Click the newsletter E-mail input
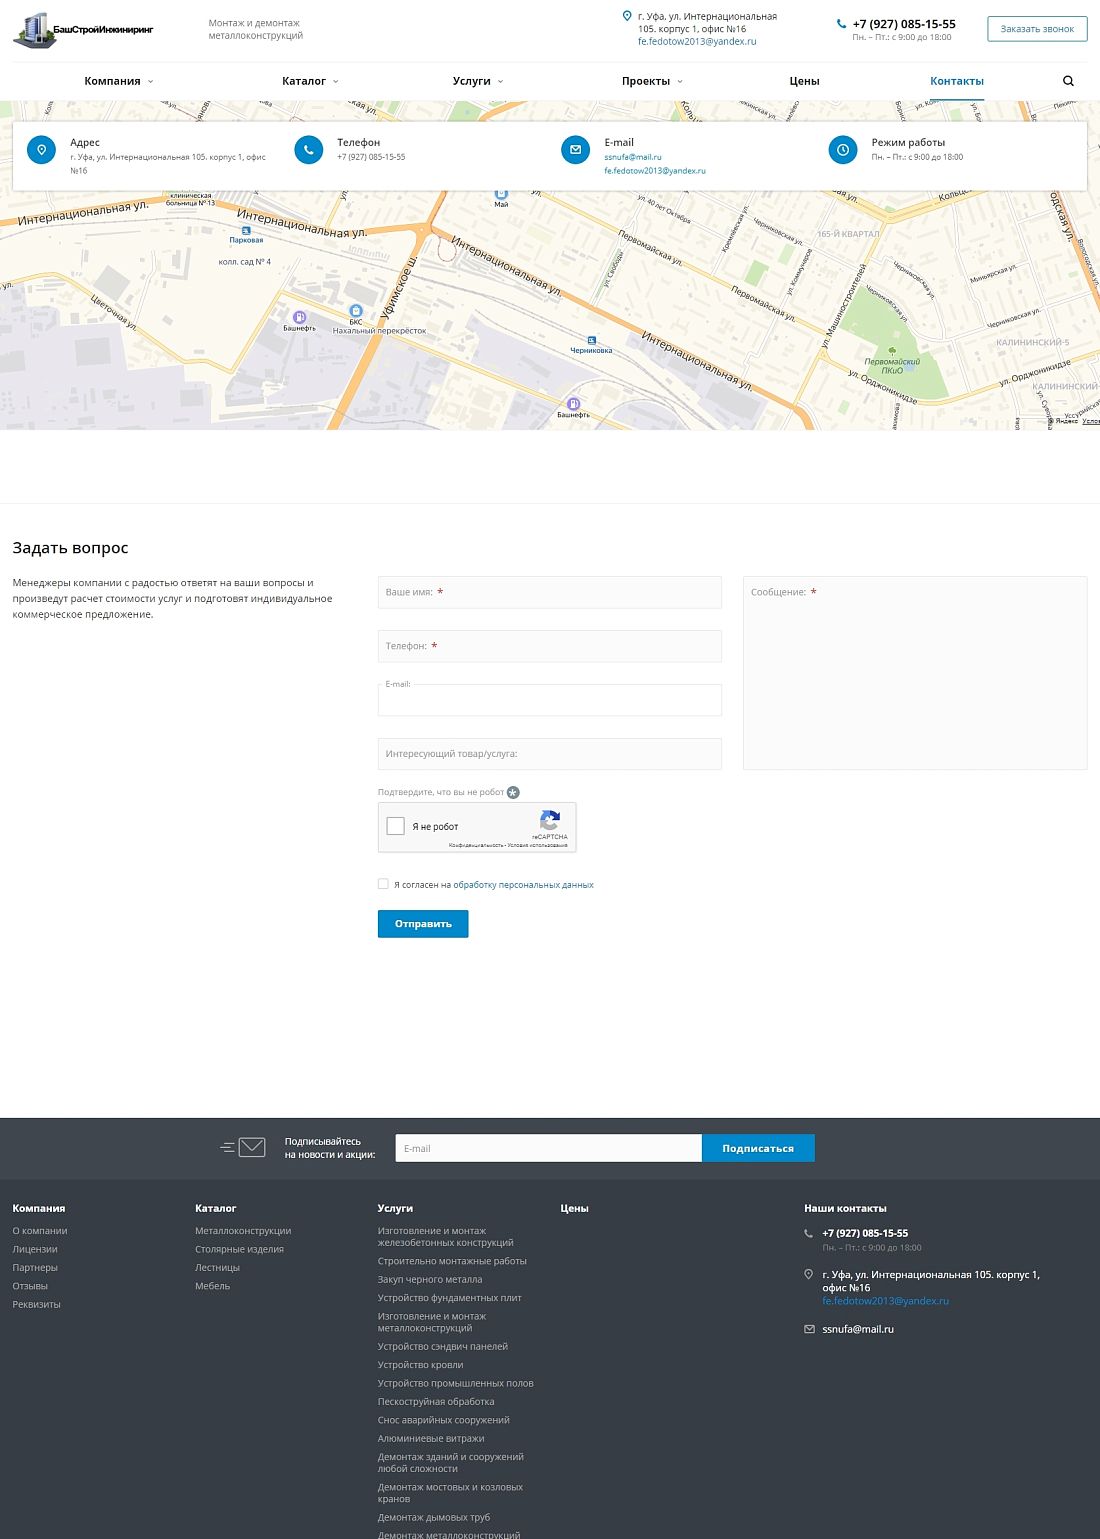The image size is (1100, 1539). 549,1148
